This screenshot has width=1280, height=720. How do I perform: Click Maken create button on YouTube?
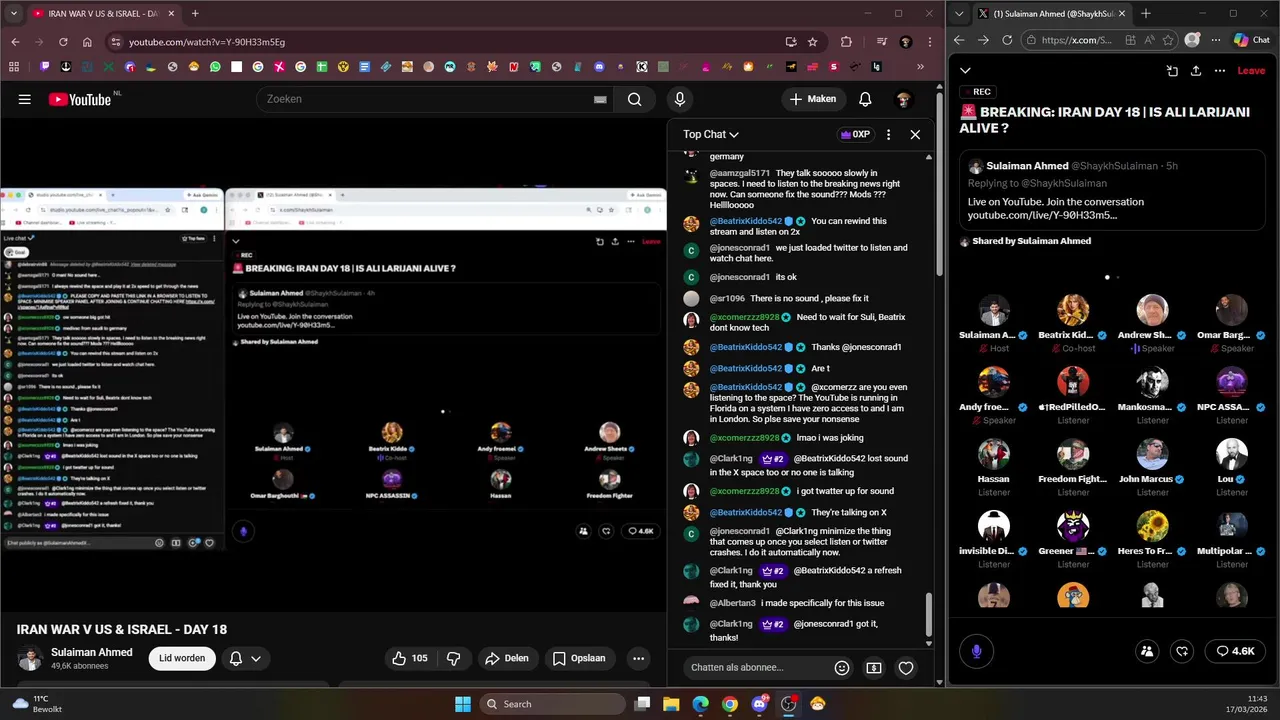(812, 99)
